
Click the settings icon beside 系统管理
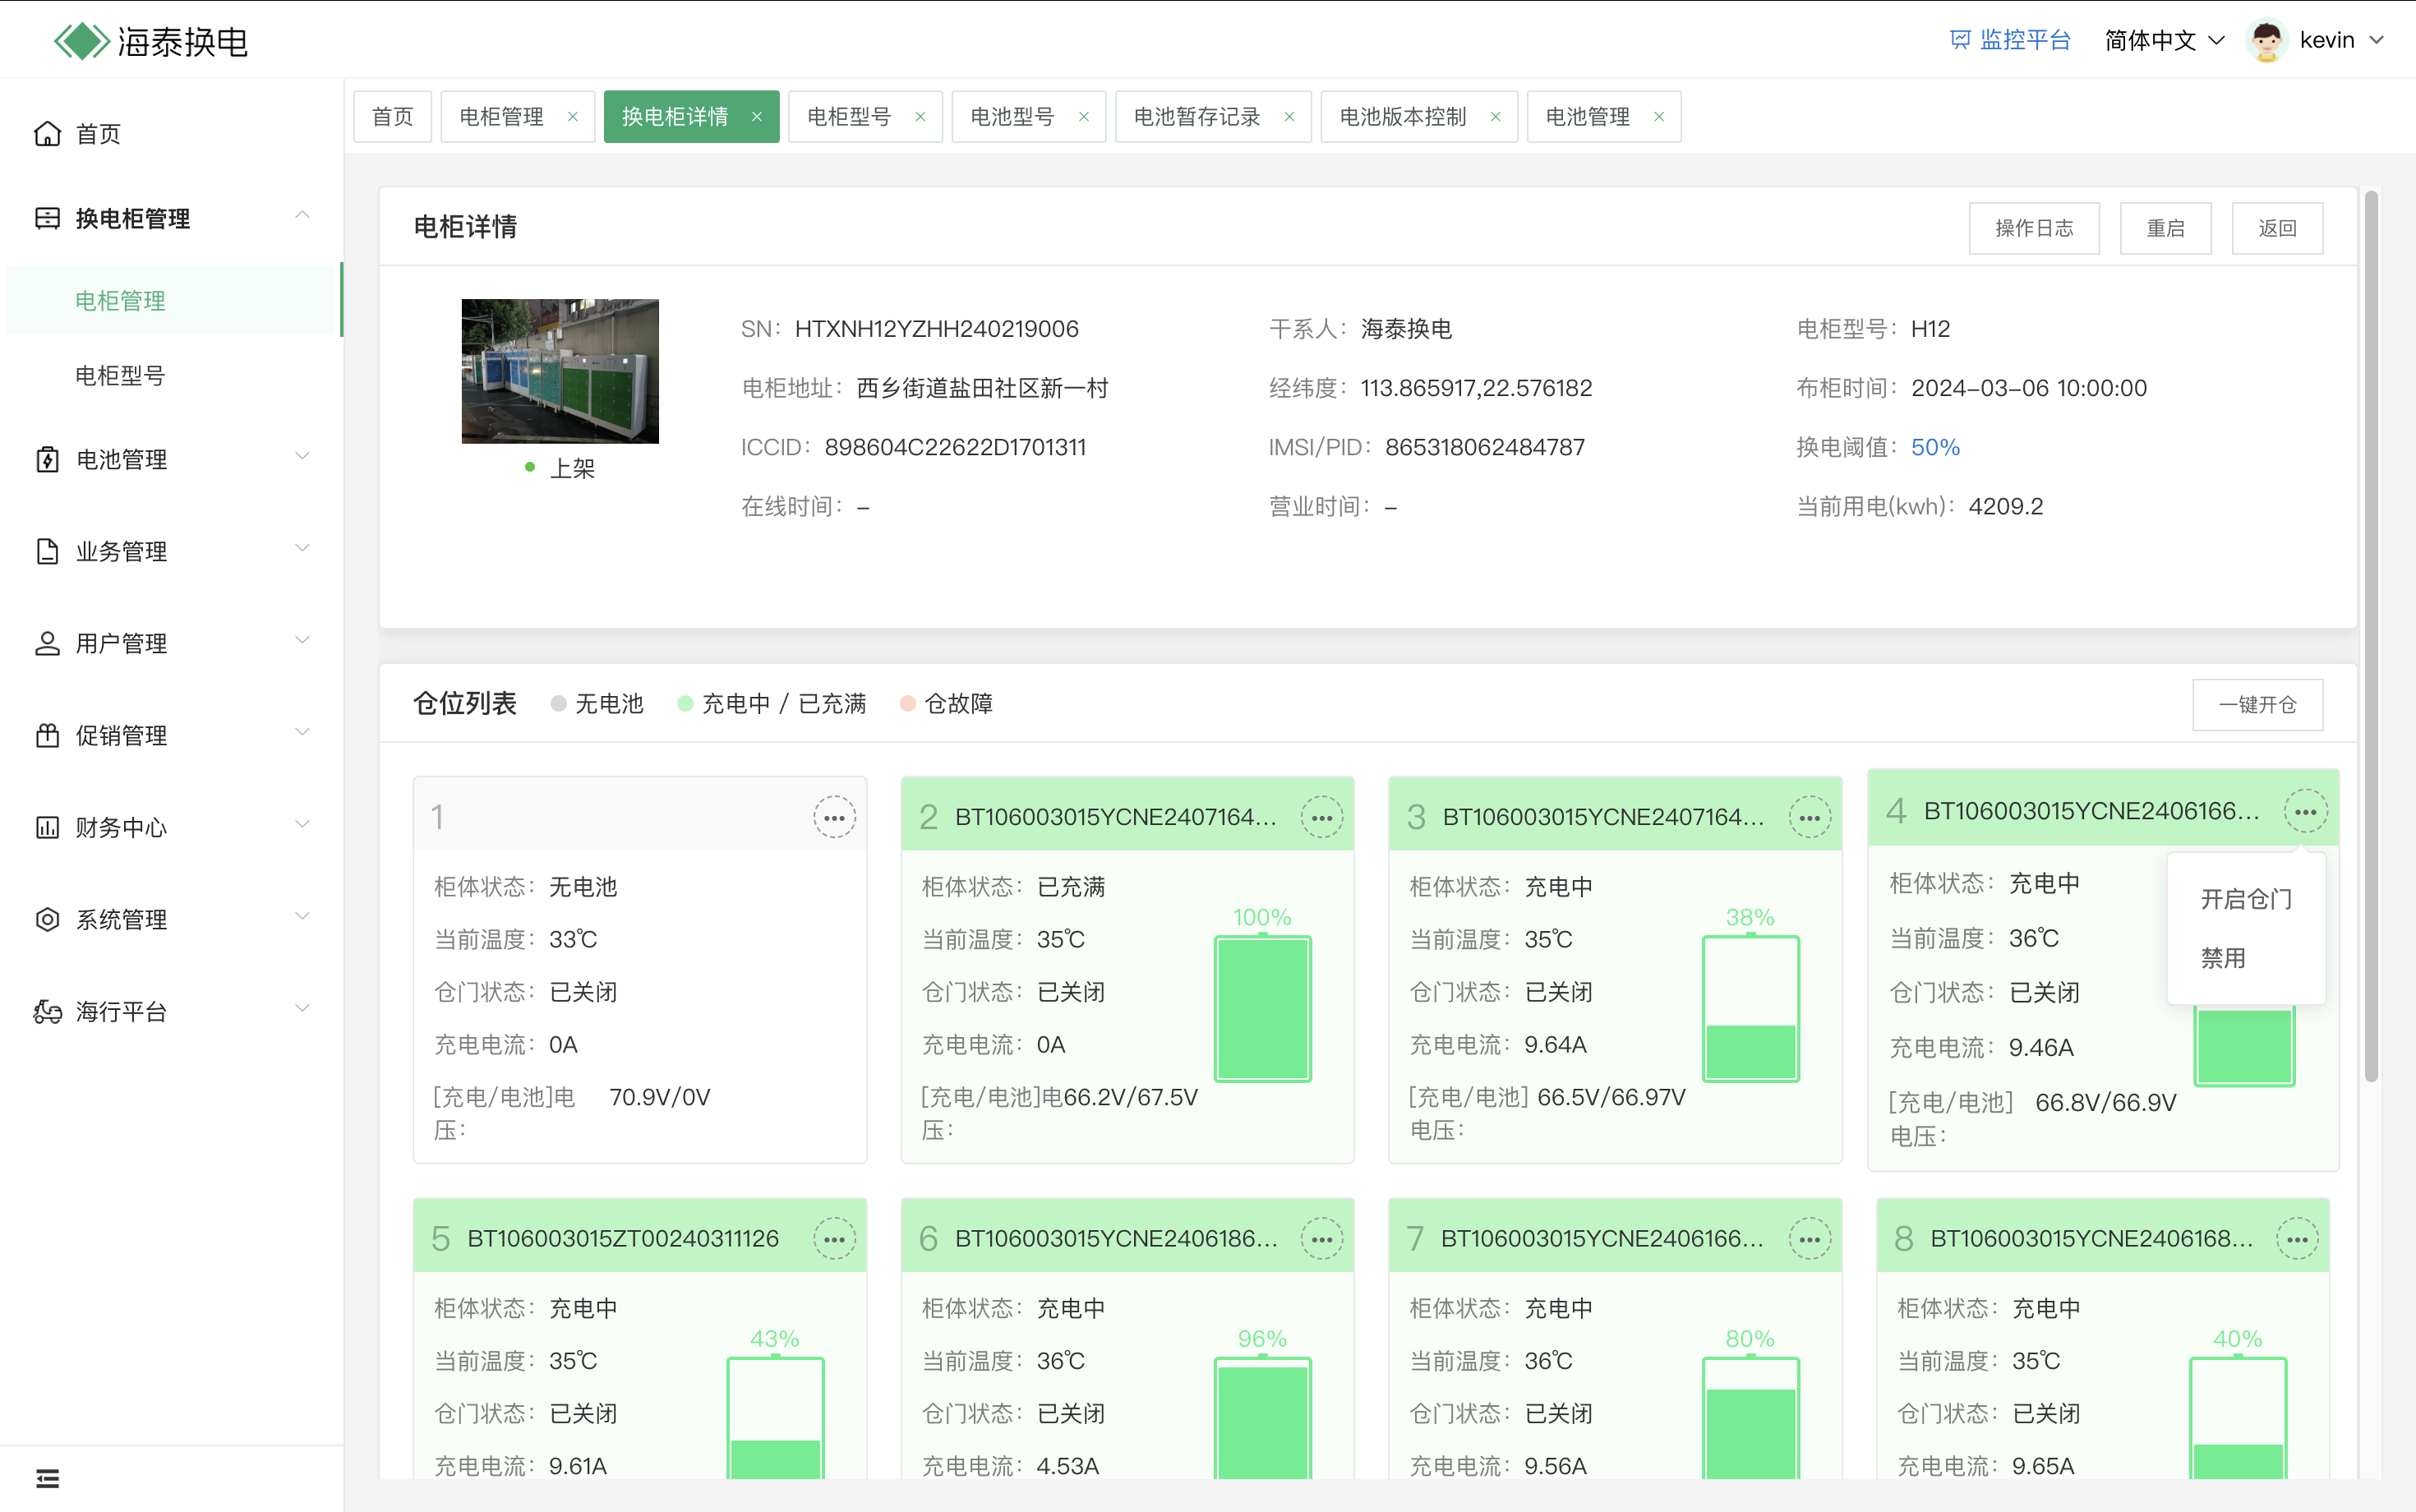47,919
